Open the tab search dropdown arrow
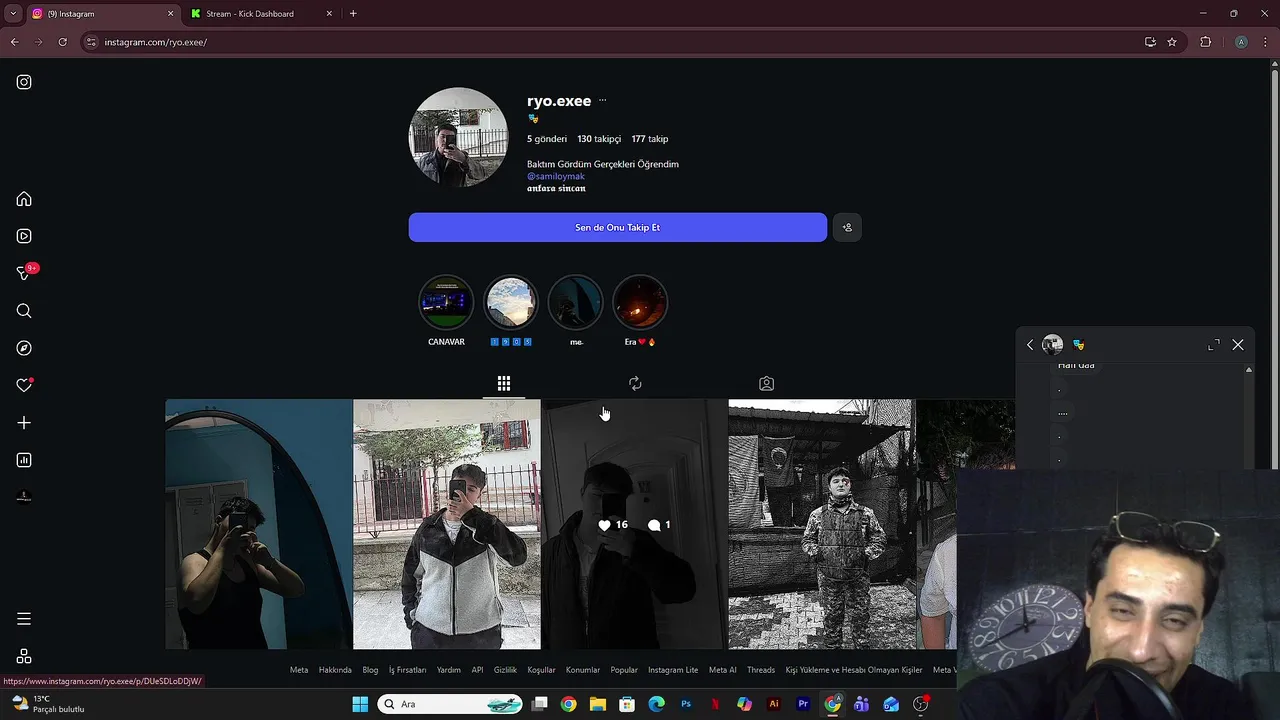The width and height of the screenshot is (1280, 720). tap(13, 14)
